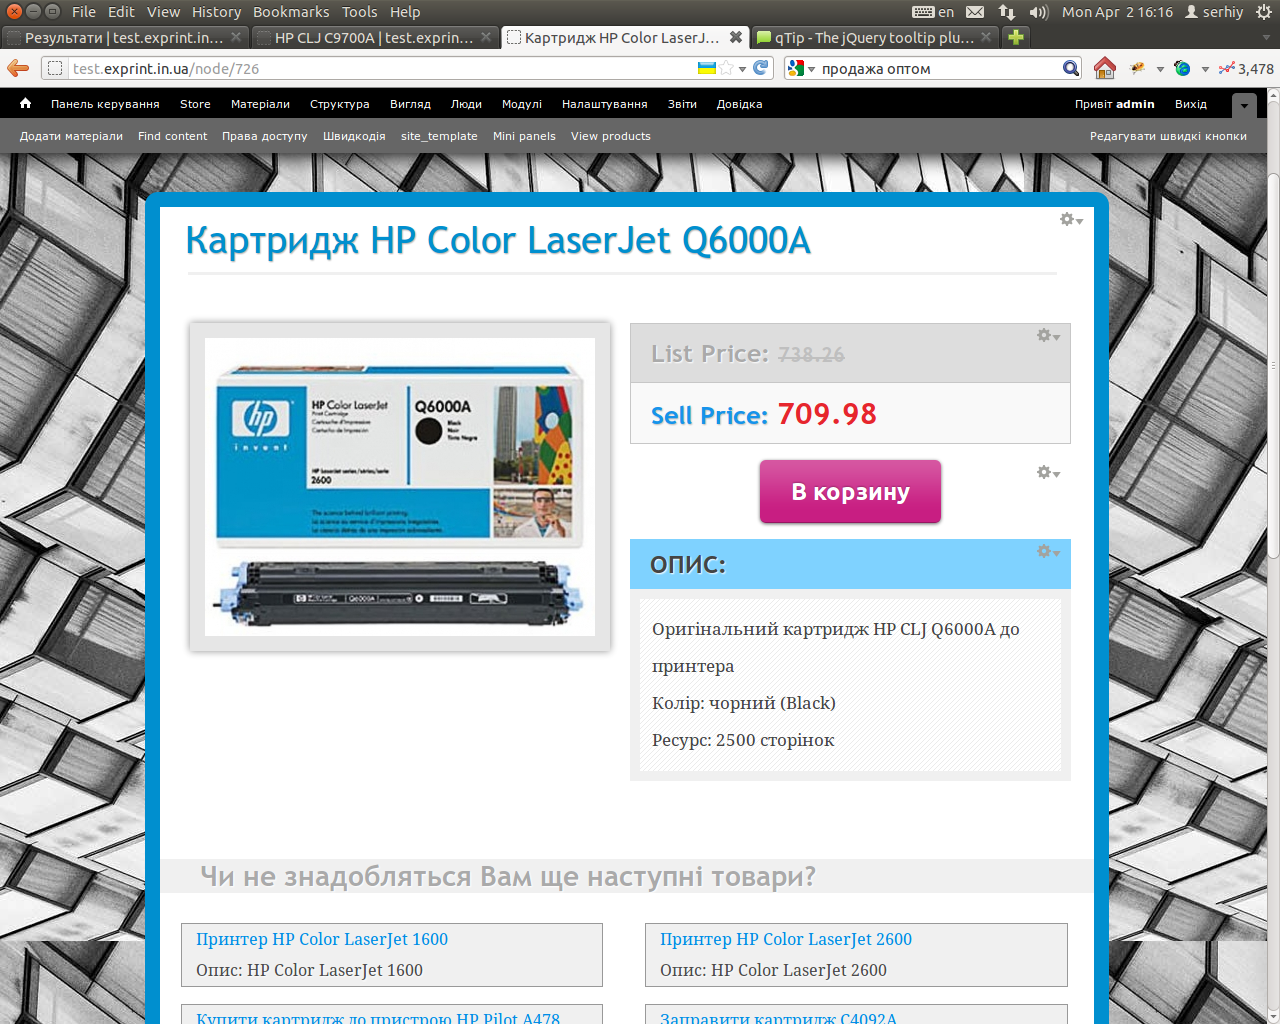
Task: Close the HP CLJ C9700A tab
Action: click(486, 37)
